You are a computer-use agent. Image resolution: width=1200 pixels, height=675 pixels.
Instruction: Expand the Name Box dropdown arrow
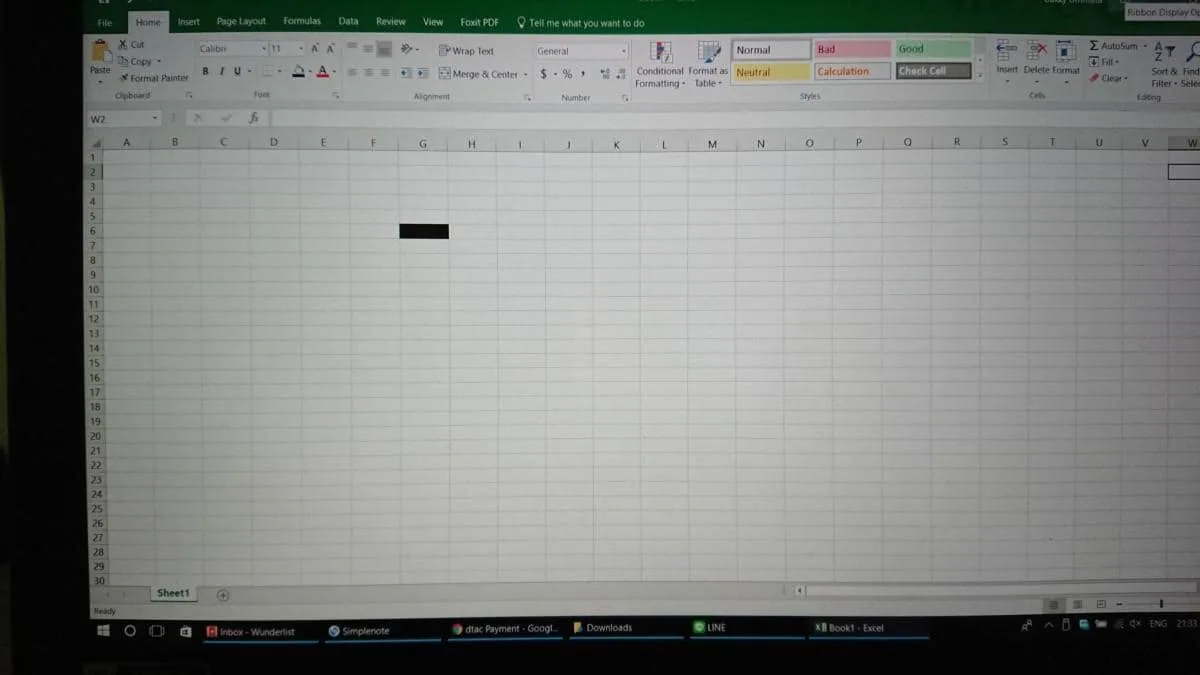click(x=155, y=119)
